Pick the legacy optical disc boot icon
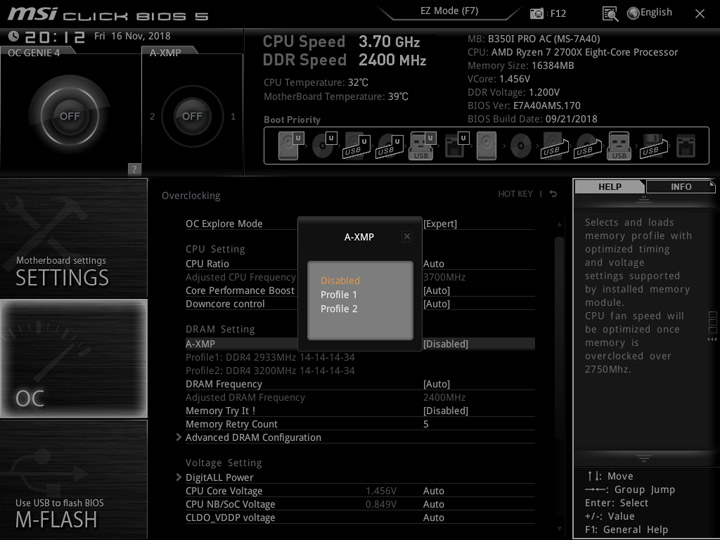720x540 pixels. tap(520, 146)
